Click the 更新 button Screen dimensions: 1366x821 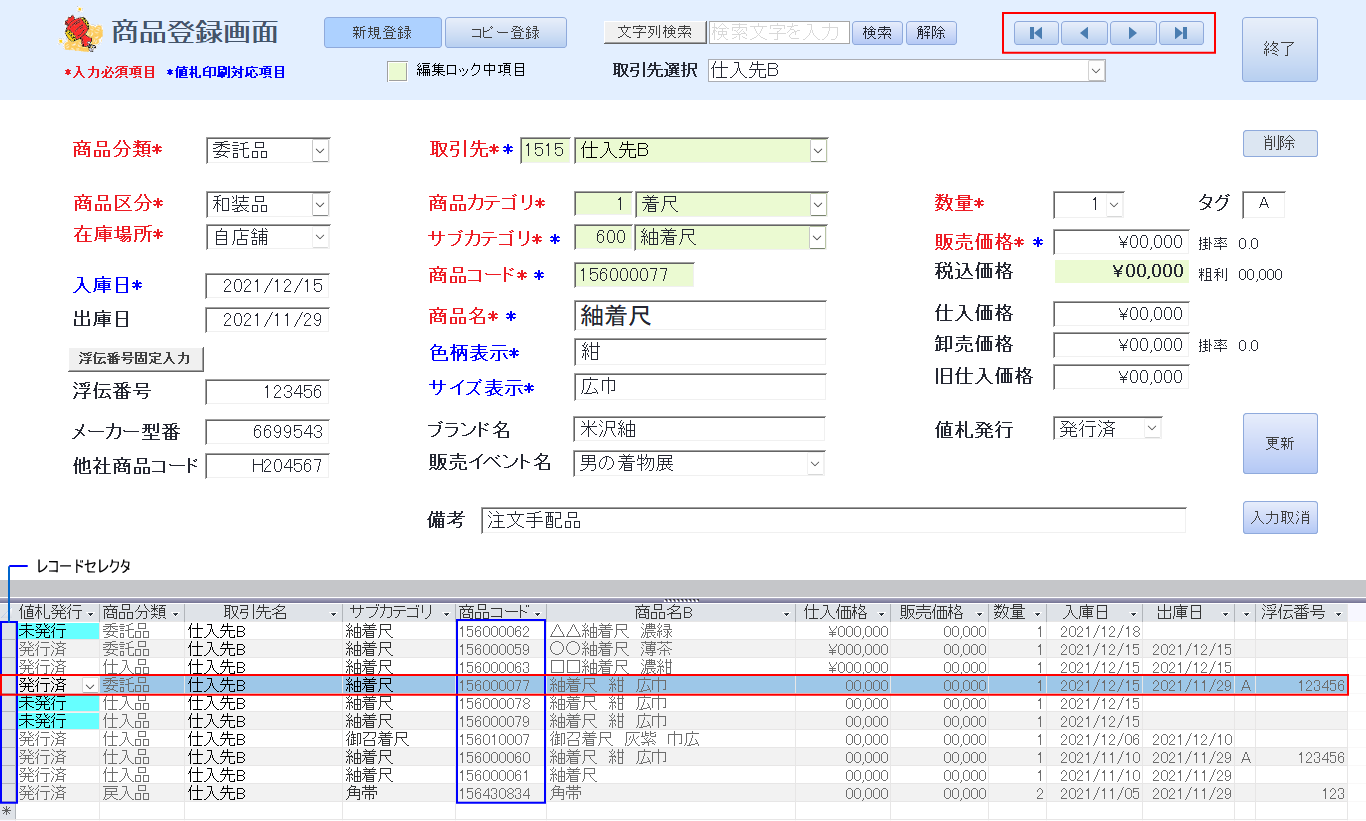[x=1280, y=443]
